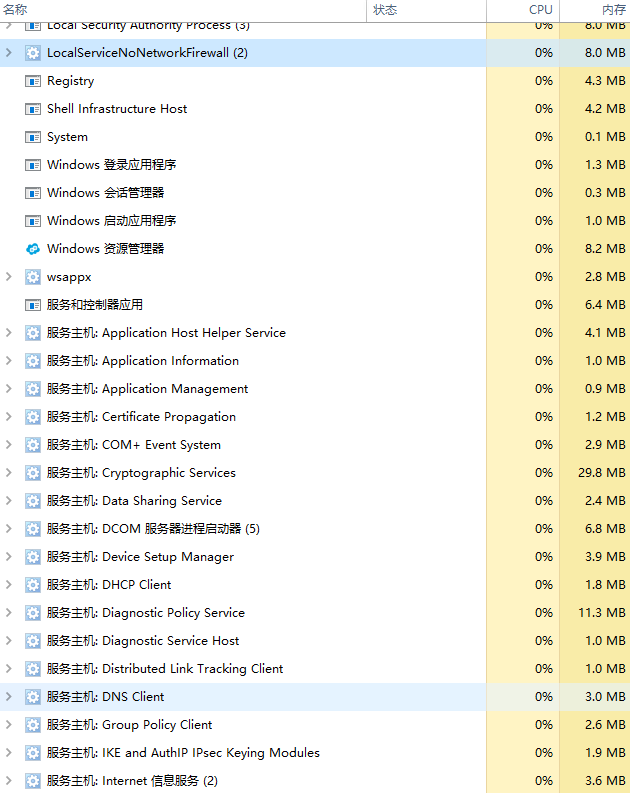Click the DCOM 服务器进程启动器 gear icon

click(33, 528)
